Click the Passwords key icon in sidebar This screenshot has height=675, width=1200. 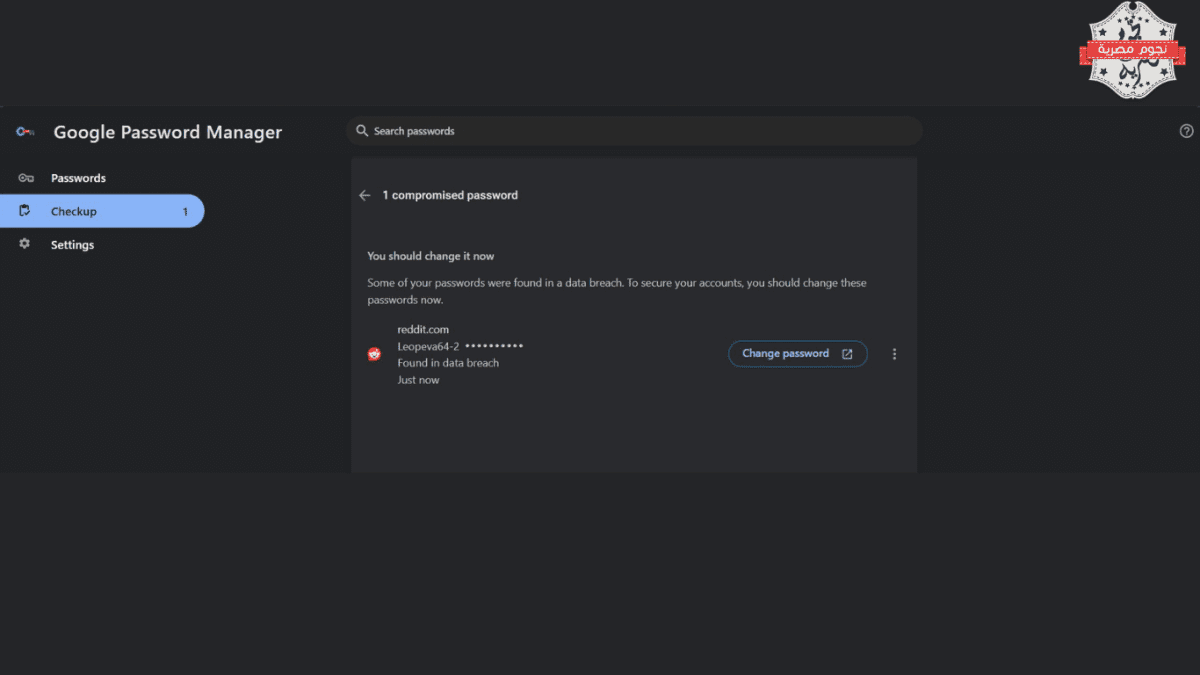tap(26, 178)
